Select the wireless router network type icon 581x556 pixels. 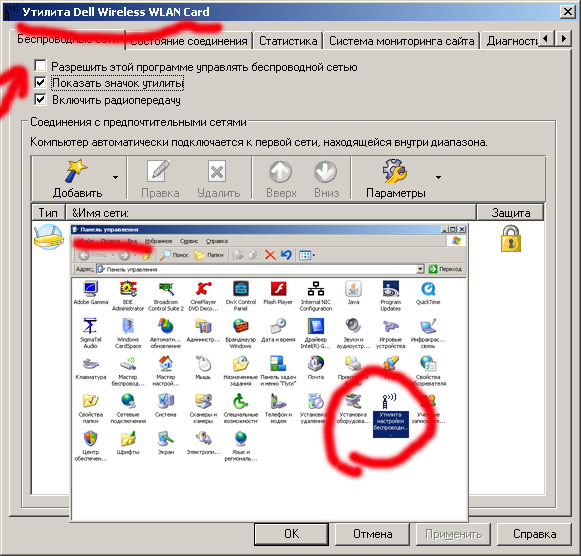pos(49,237)
